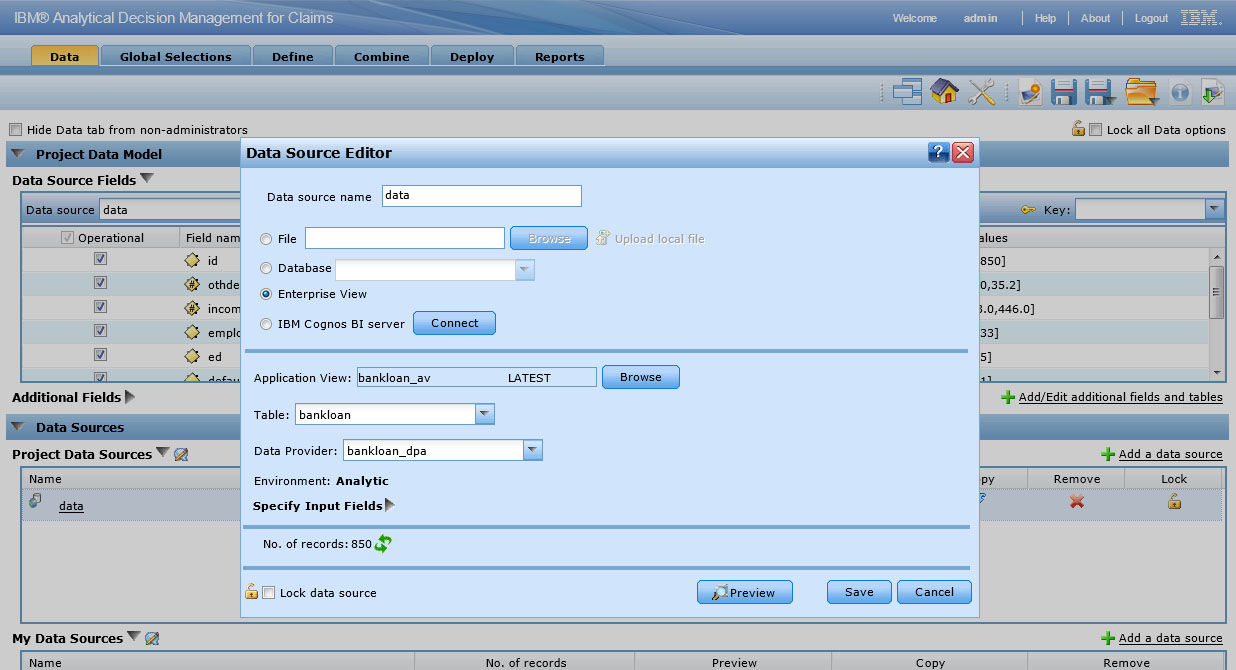The image size is (1236, 670).
Task: Toggle Hide Data tab from non-administrators checkbox
Action: coord(15,129)
